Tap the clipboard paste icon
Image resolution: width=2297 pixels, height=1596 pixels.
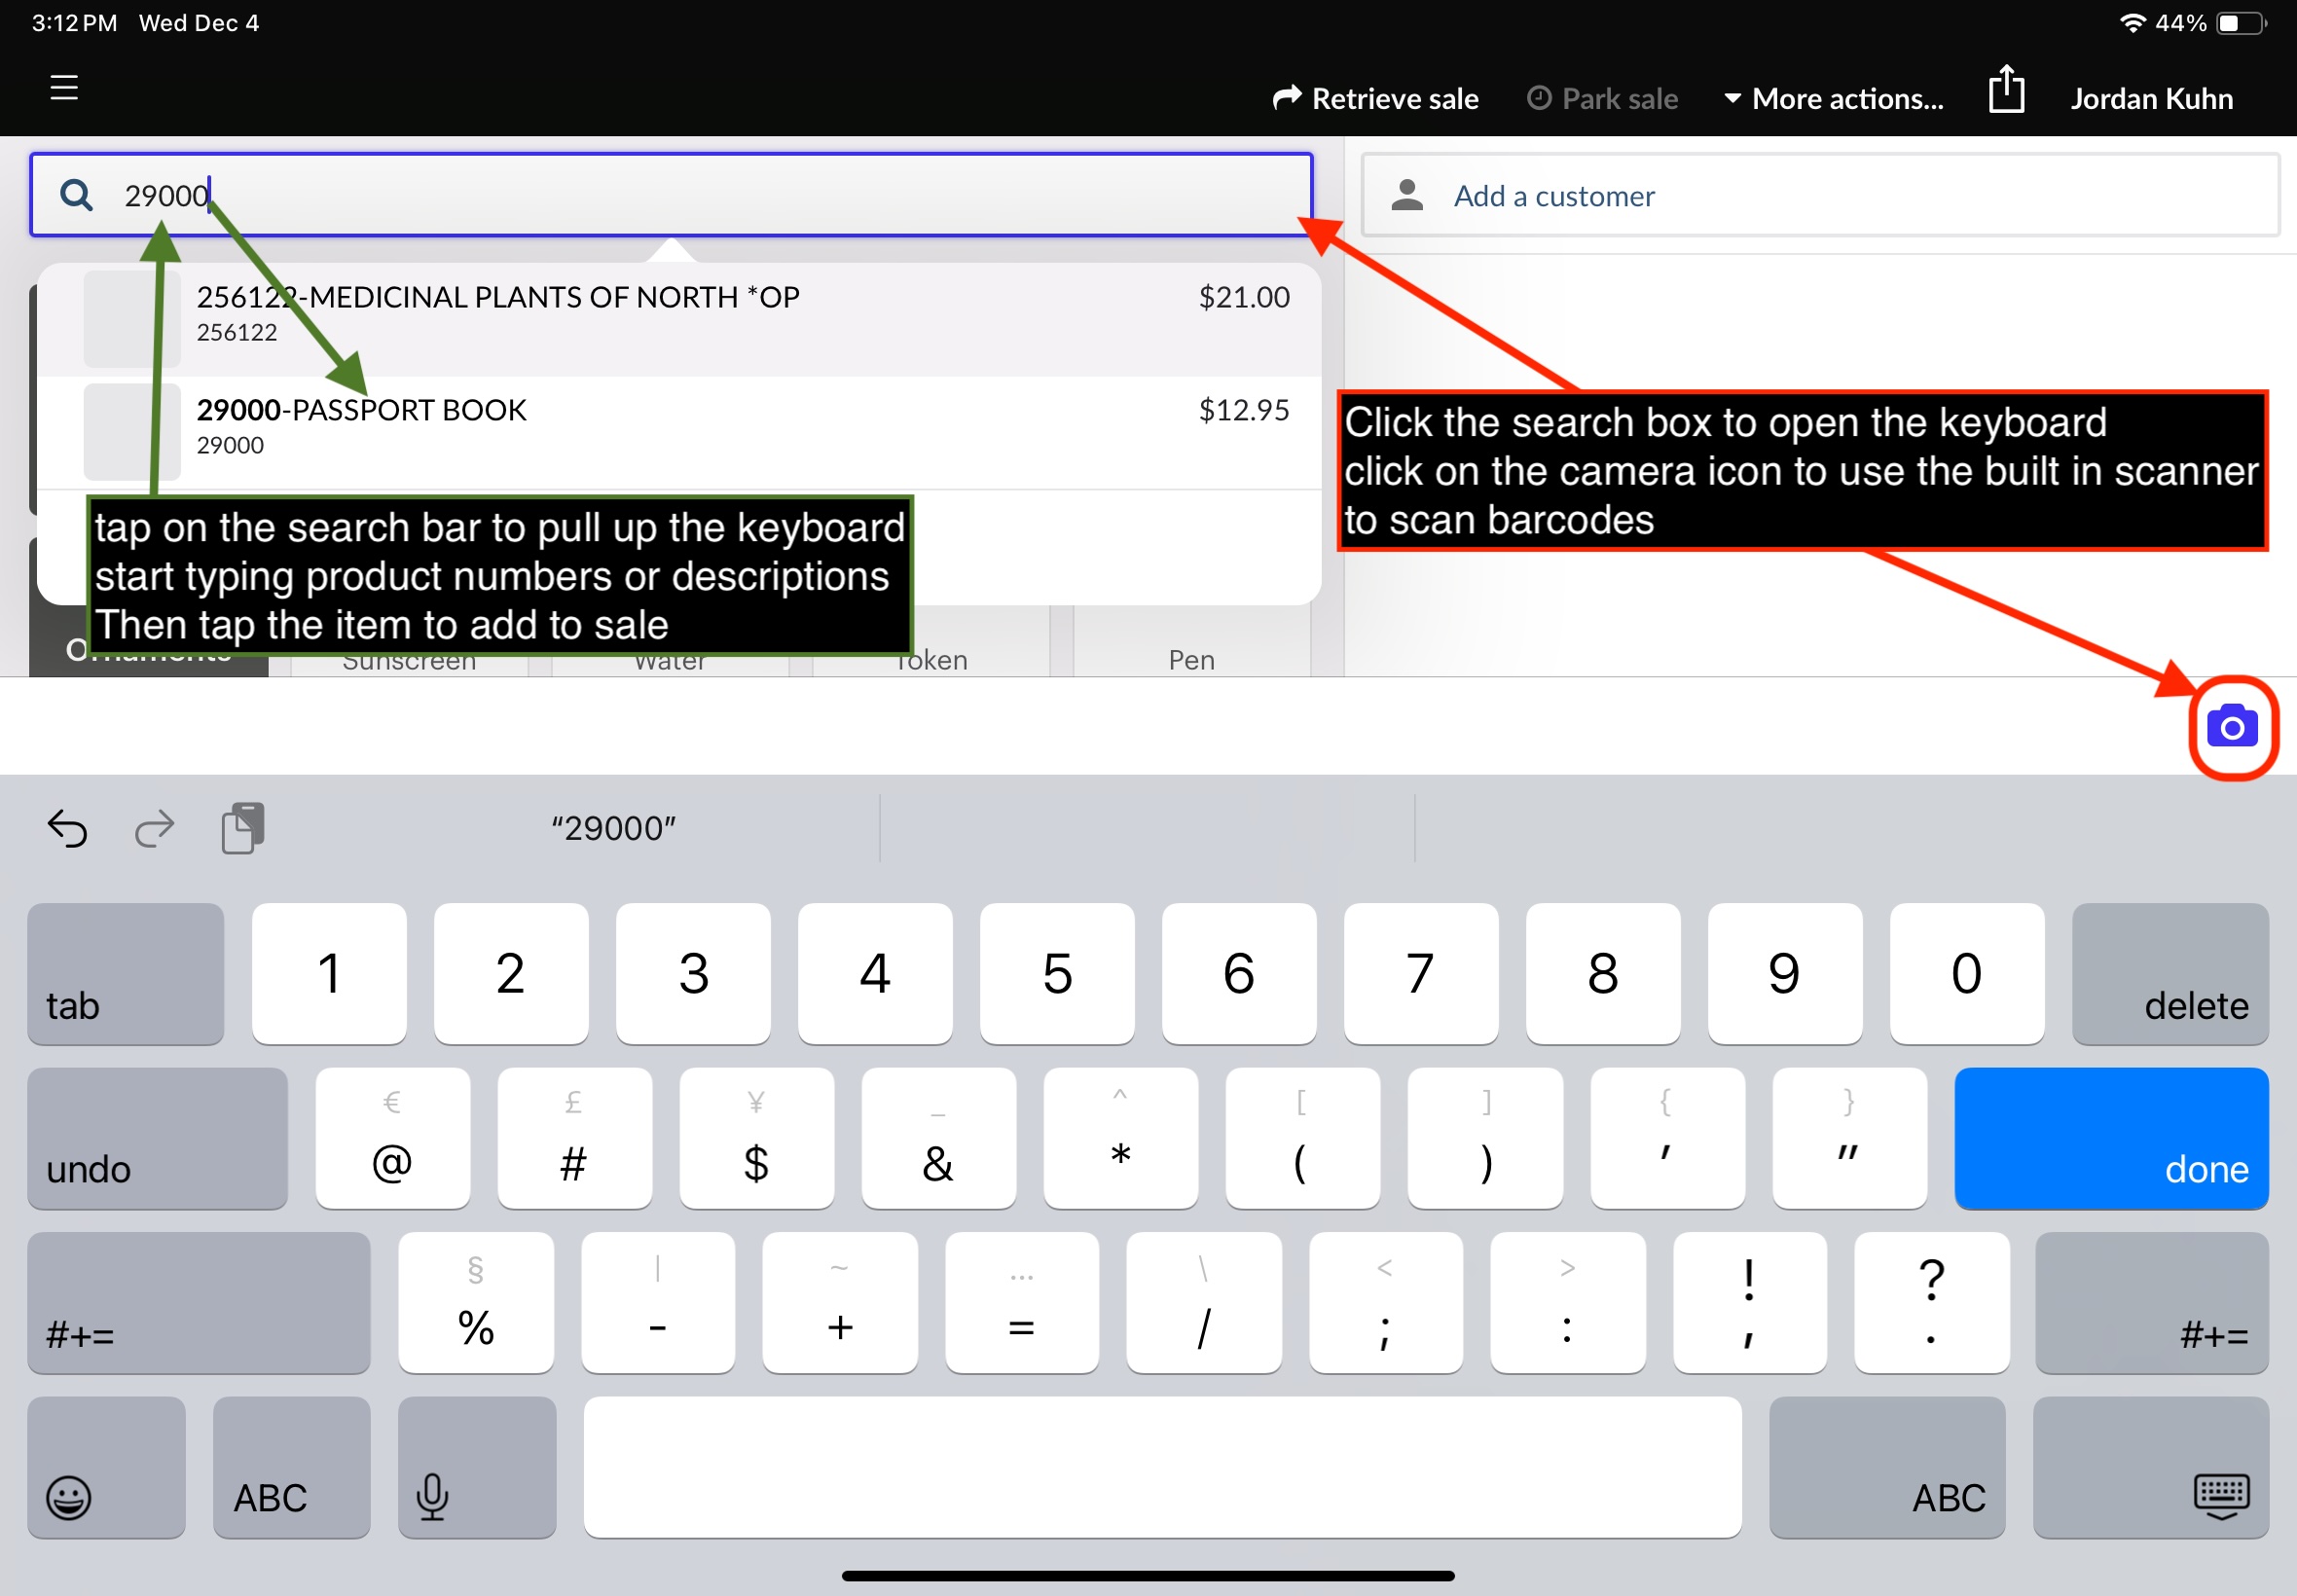(242, 827)
